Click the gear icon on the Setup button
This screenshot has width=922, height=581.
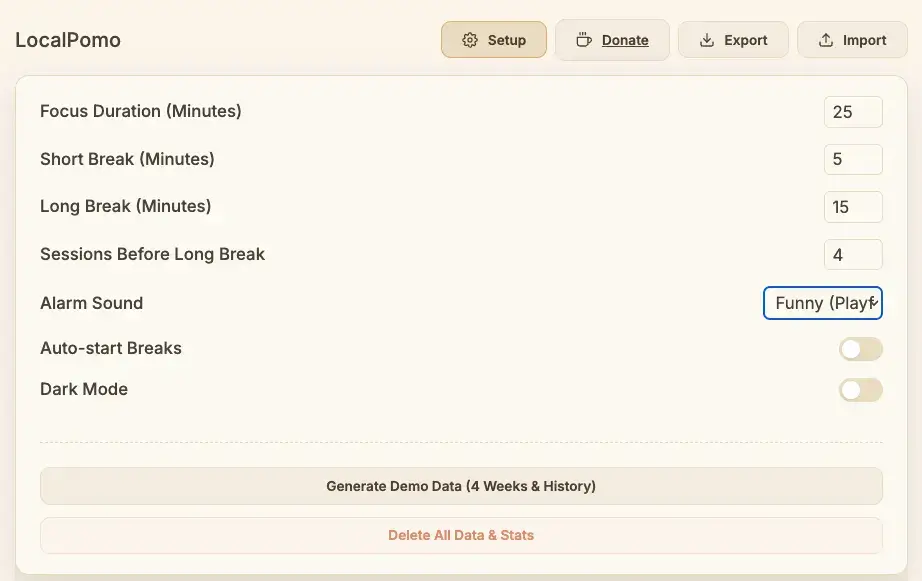(x=468, y=40)
